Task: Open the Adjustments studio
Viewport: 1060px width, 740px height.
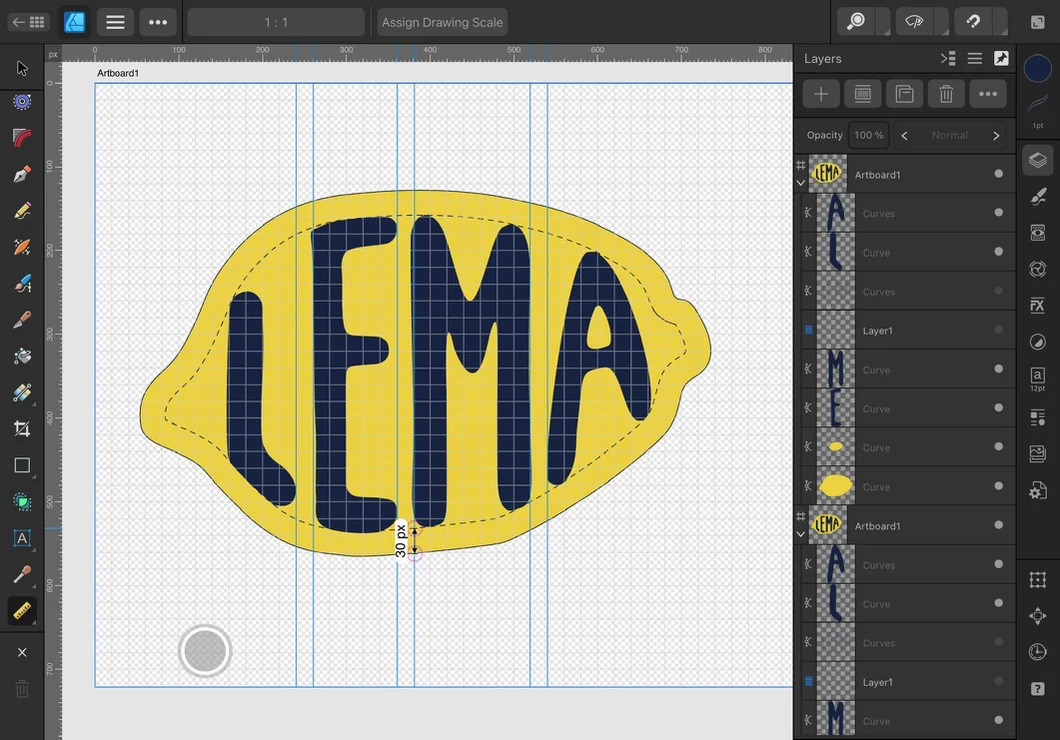Action: coord(1038,342)
